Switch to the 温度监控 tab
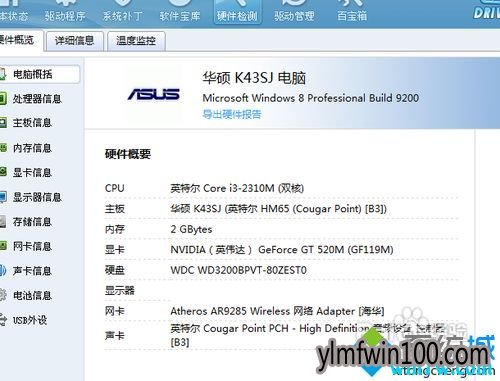Image resolution: width=500 pixels, height=381 pixels. 136,41
